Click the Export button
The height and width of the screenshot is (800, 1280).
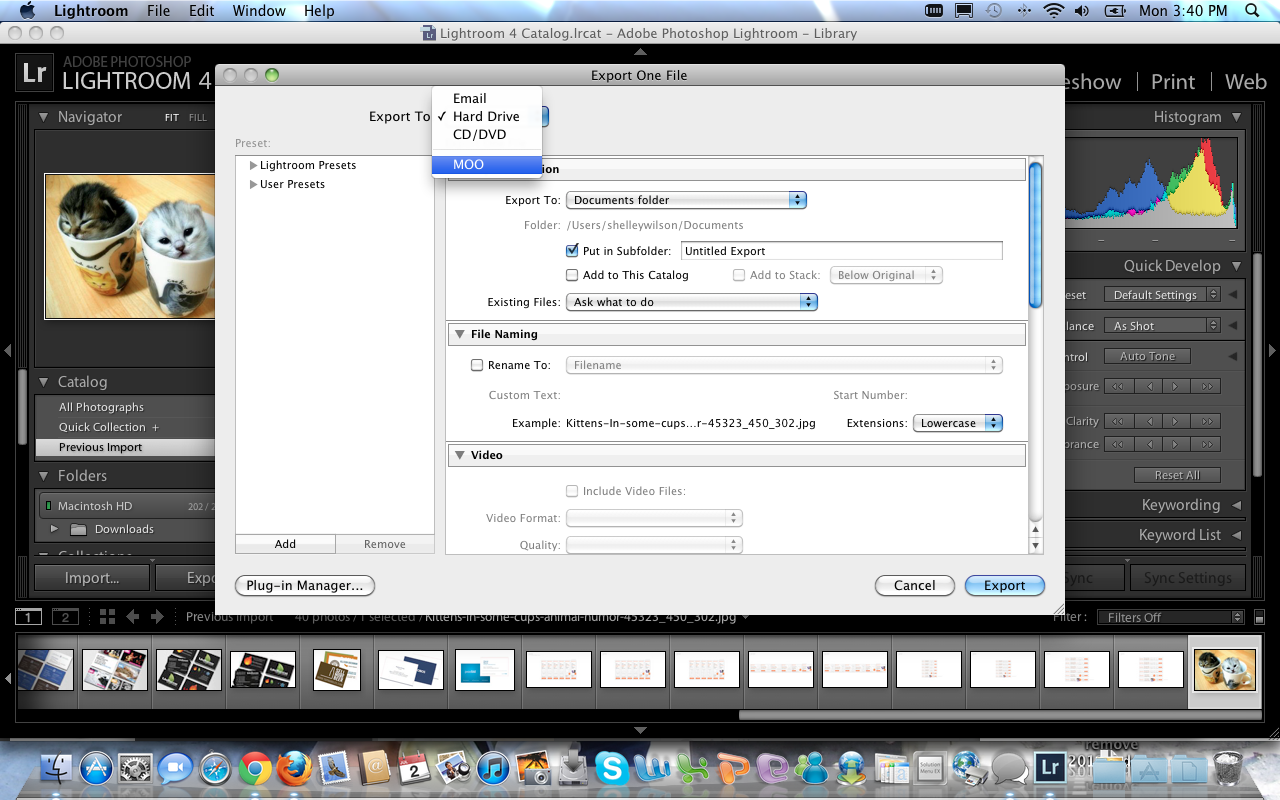pos(1004,586)
